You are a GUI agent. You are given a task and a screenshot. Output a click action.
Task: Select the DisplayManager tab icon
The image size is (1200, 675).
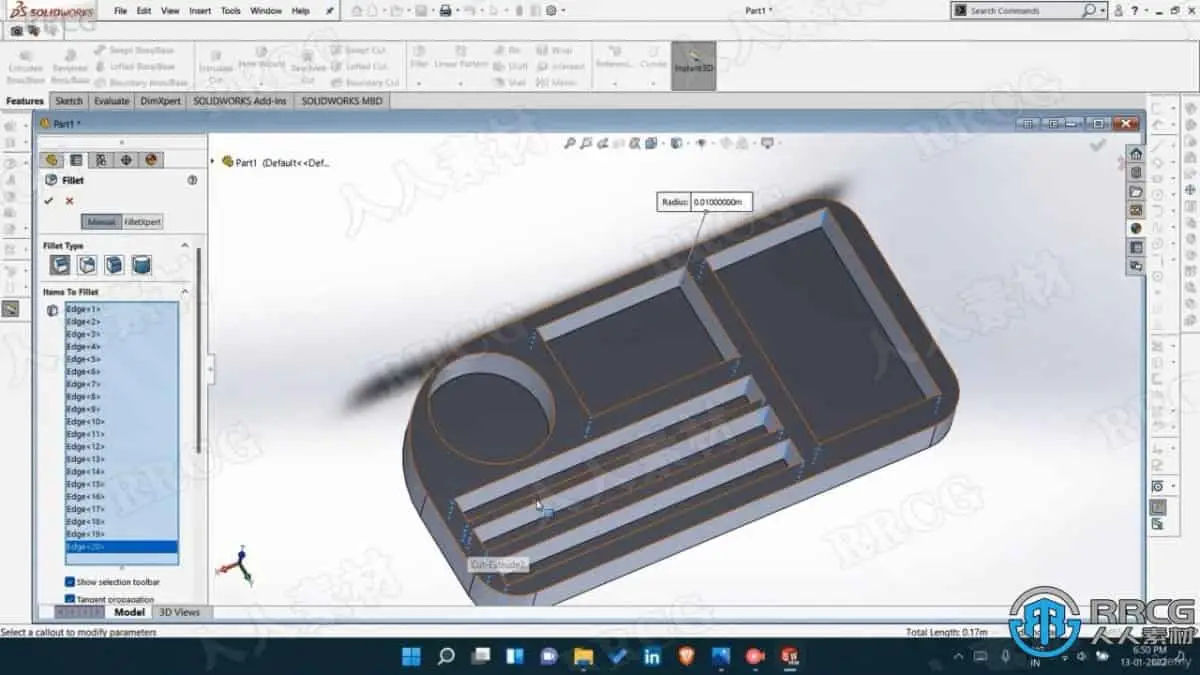(x=151, y=159)
